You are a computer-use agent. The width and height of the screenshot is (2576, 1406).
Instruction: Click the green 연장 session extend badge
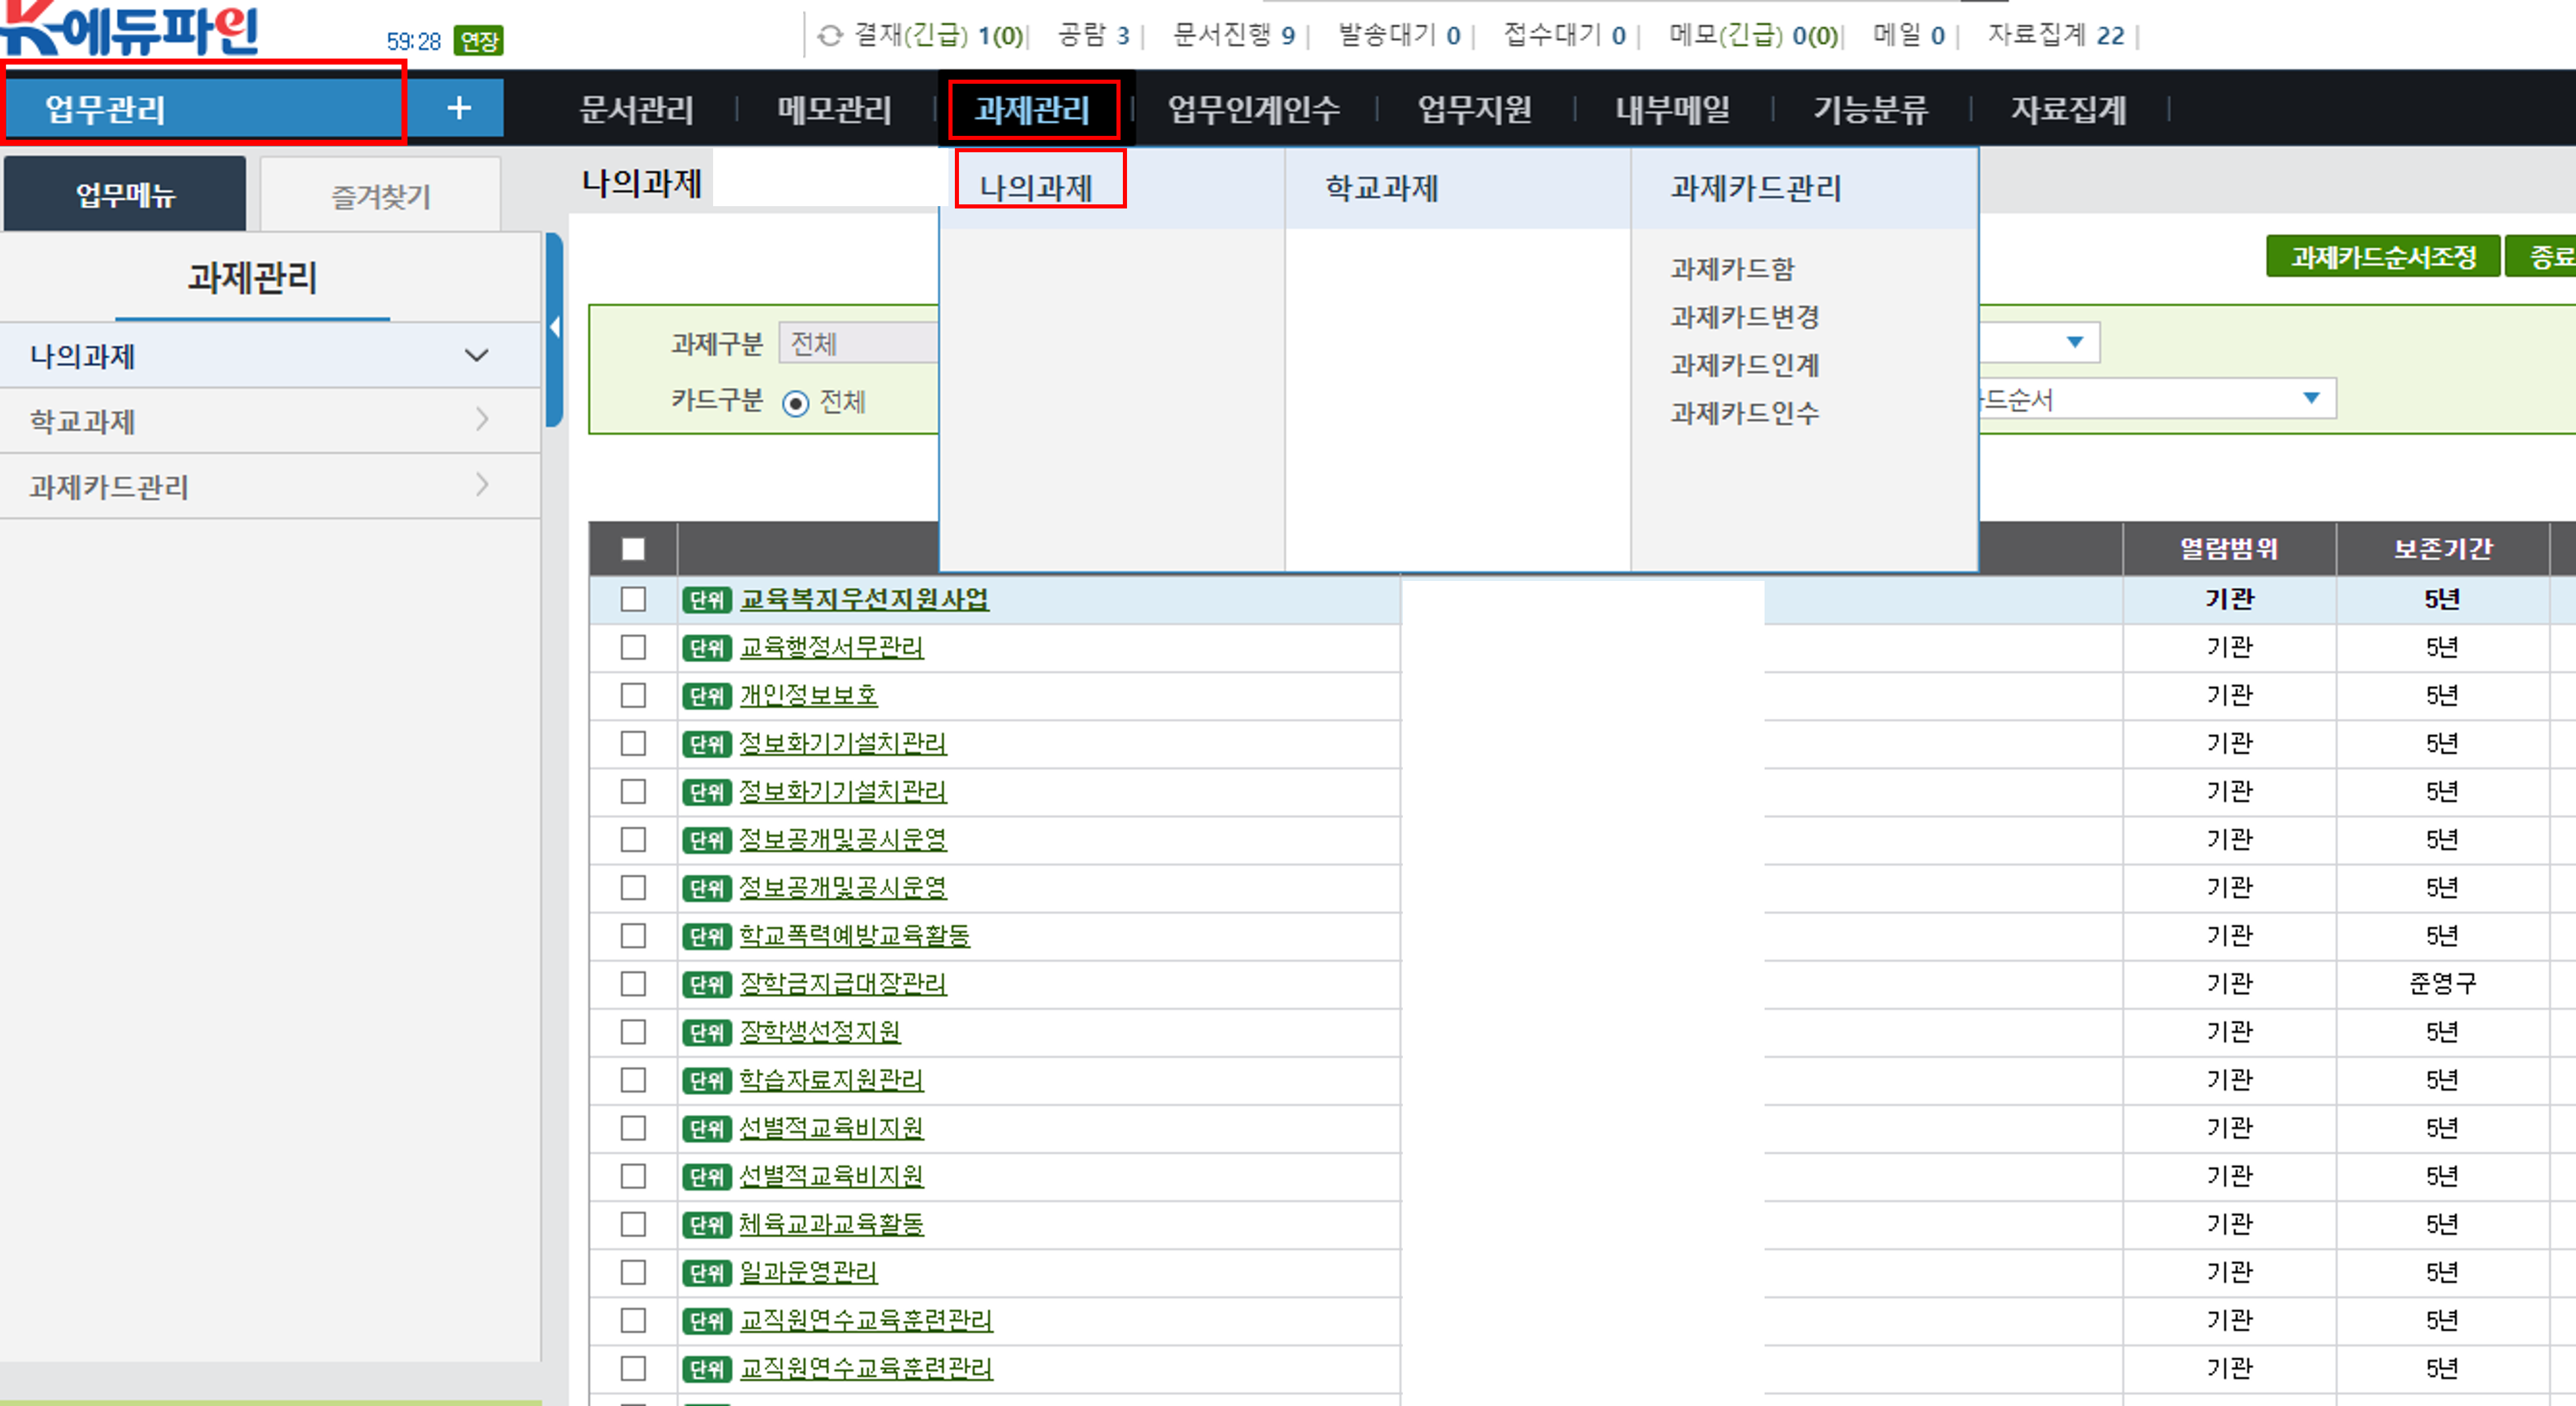pyautogui.click(x=478, y=41)
